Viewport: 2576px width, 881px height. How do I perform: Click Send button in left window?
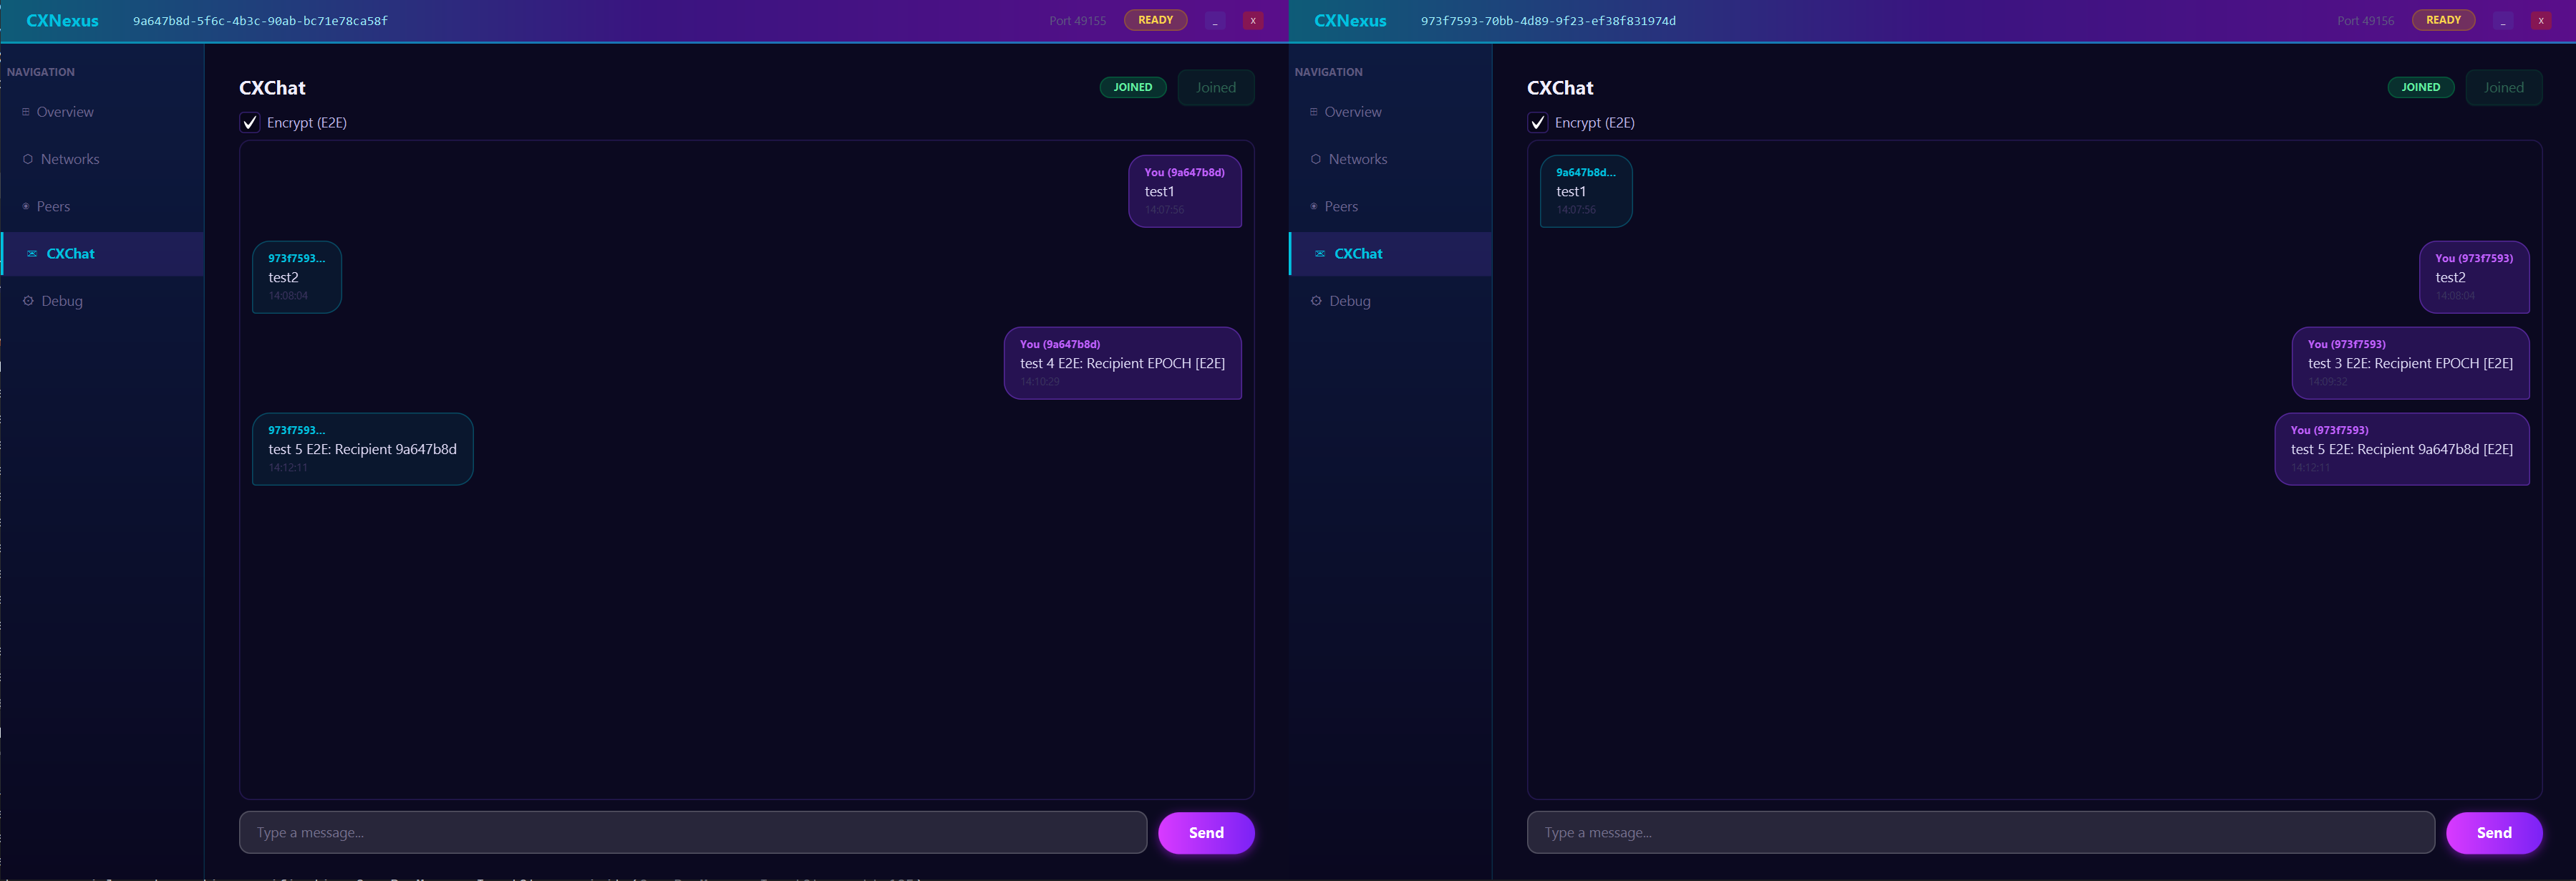pos(1206,833)
